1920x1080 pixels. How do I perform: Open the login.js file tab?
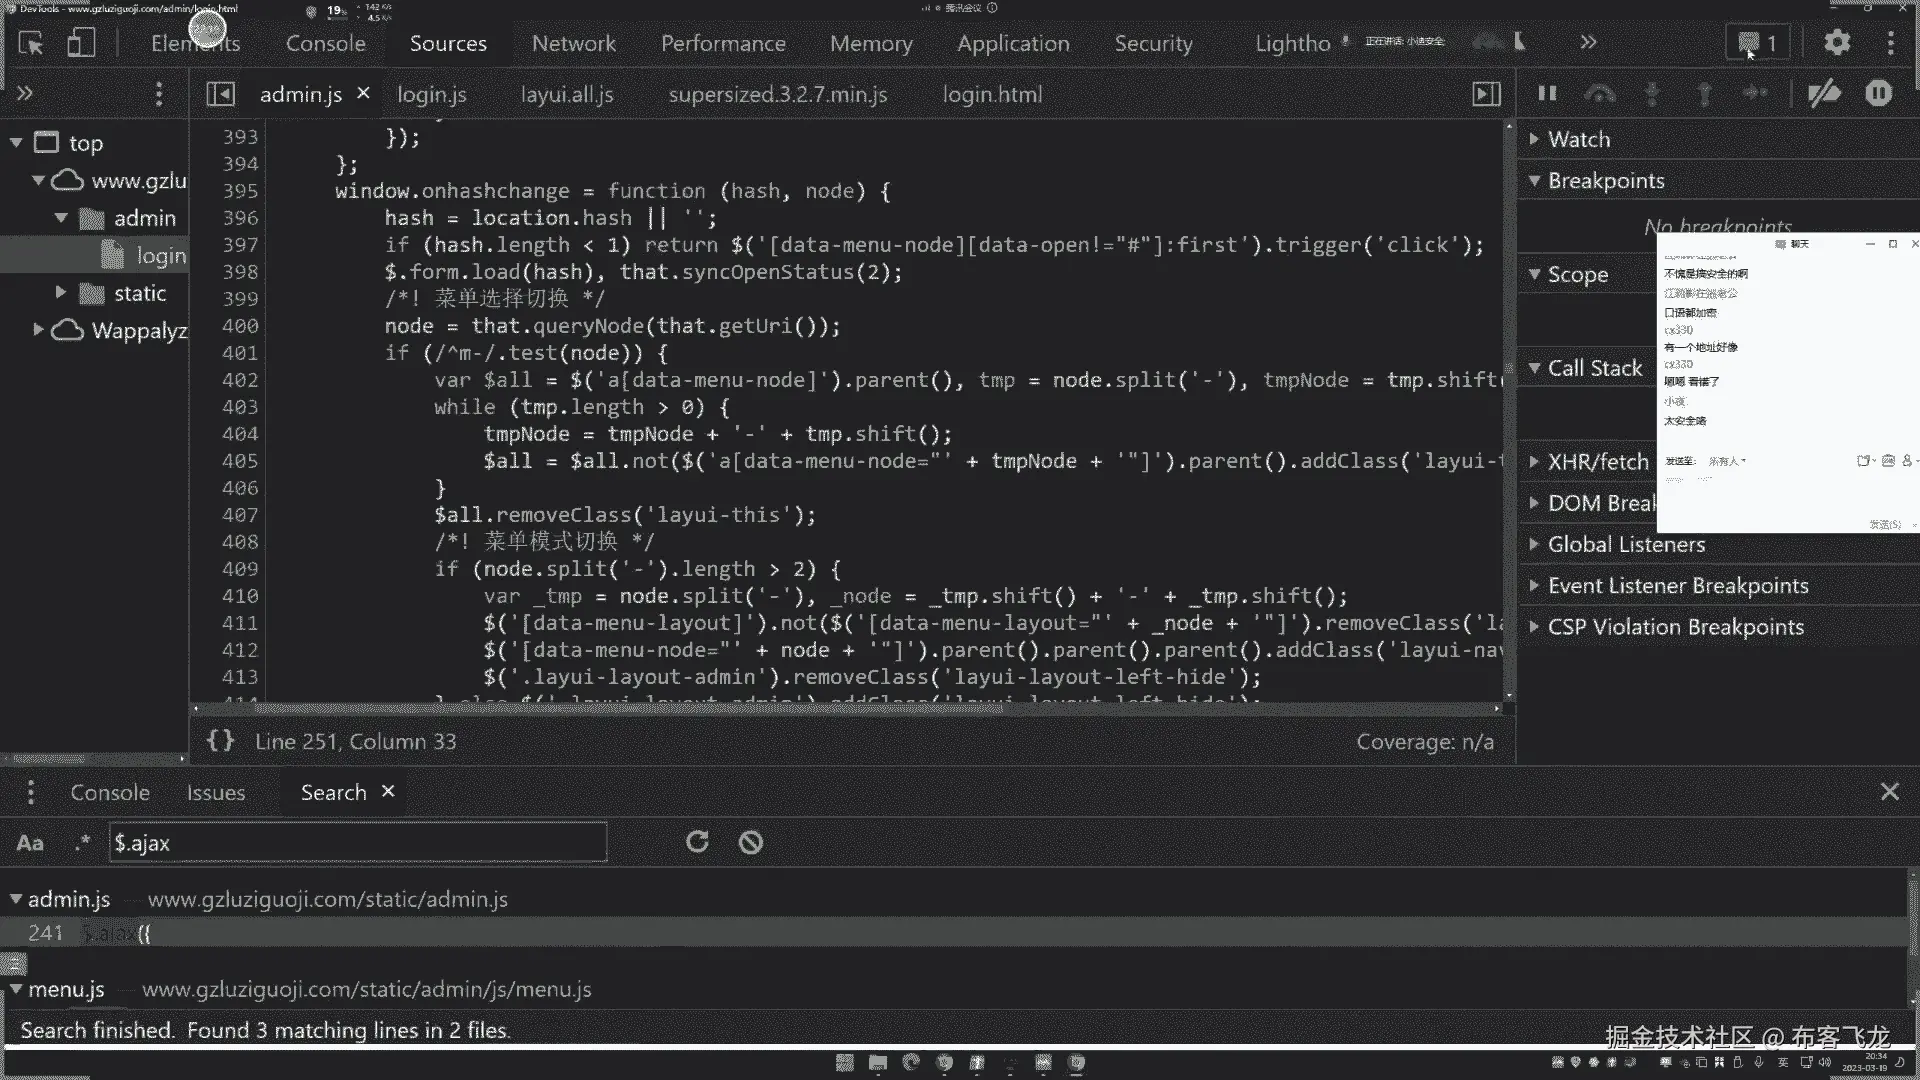click(431, 95)
